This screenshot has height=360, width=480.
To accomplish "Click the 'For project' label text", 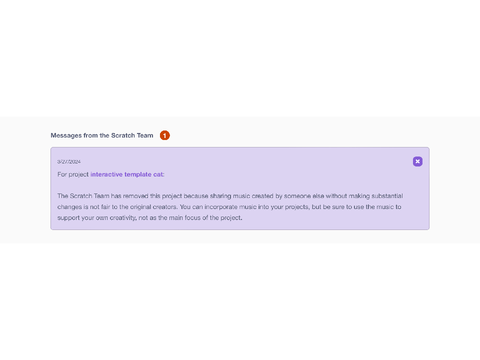I will coord(73,174).
